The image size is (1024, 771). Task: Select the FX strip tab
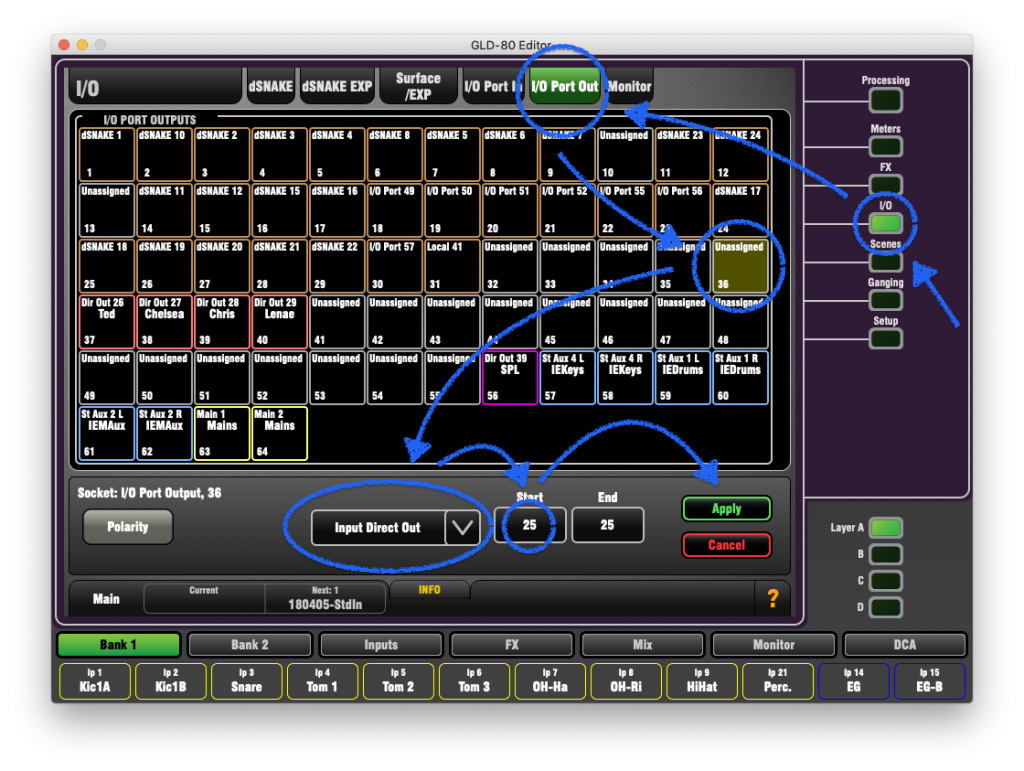coord(512,645)
